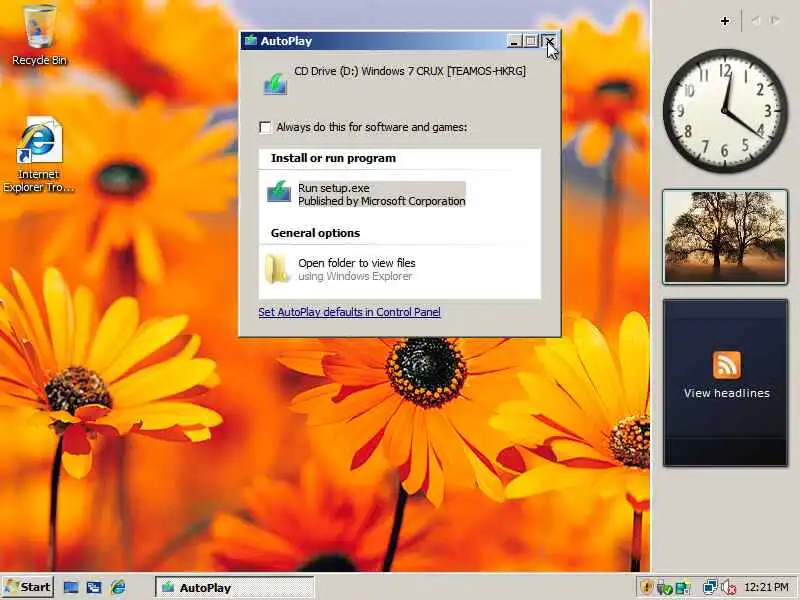Click the tray icon left of network
Viewport: 800px width, 600px height.
pos(683,587)
